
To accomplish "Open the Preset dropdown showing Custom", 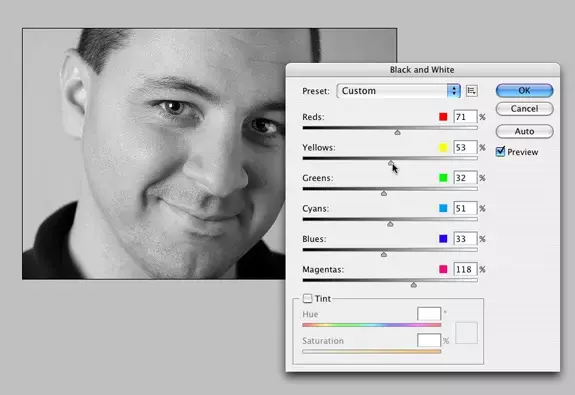I will [x=398, y=91].
